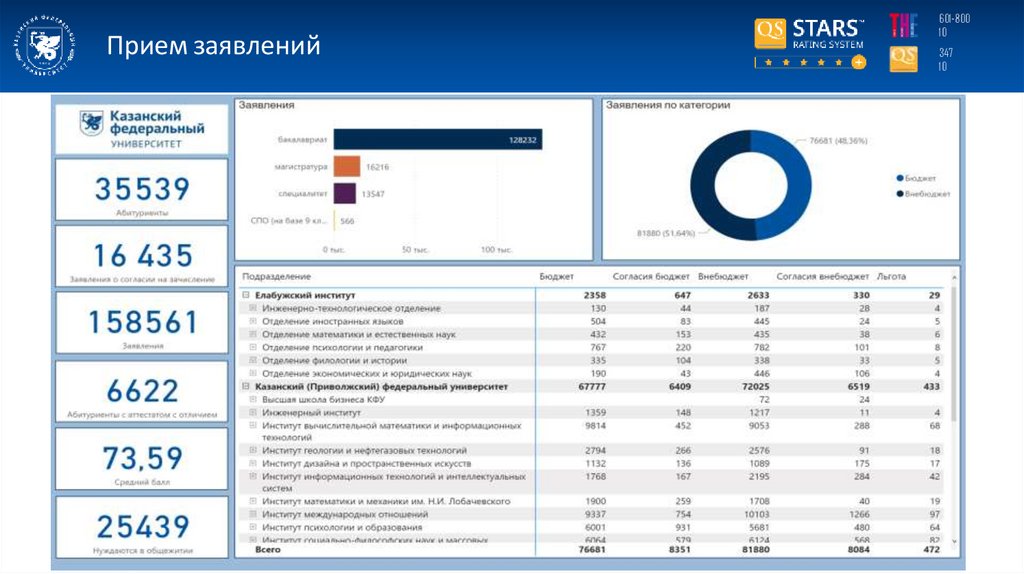
Task: Expand Отделение математики и естественных наук
Action: tap(253, 334)
